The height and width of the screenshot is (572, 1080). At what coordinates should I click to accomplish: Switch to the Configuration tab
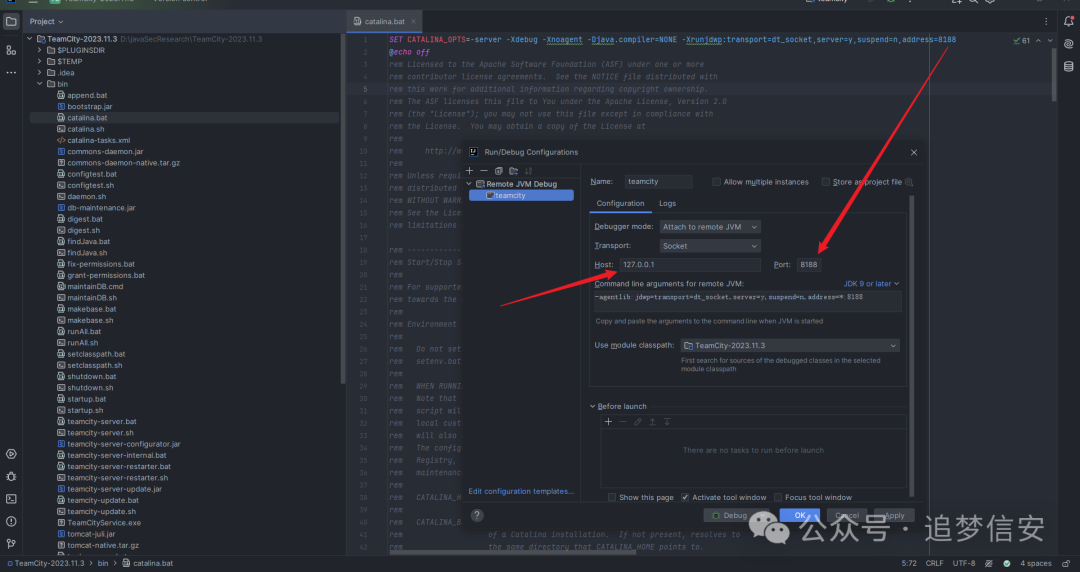620,203
